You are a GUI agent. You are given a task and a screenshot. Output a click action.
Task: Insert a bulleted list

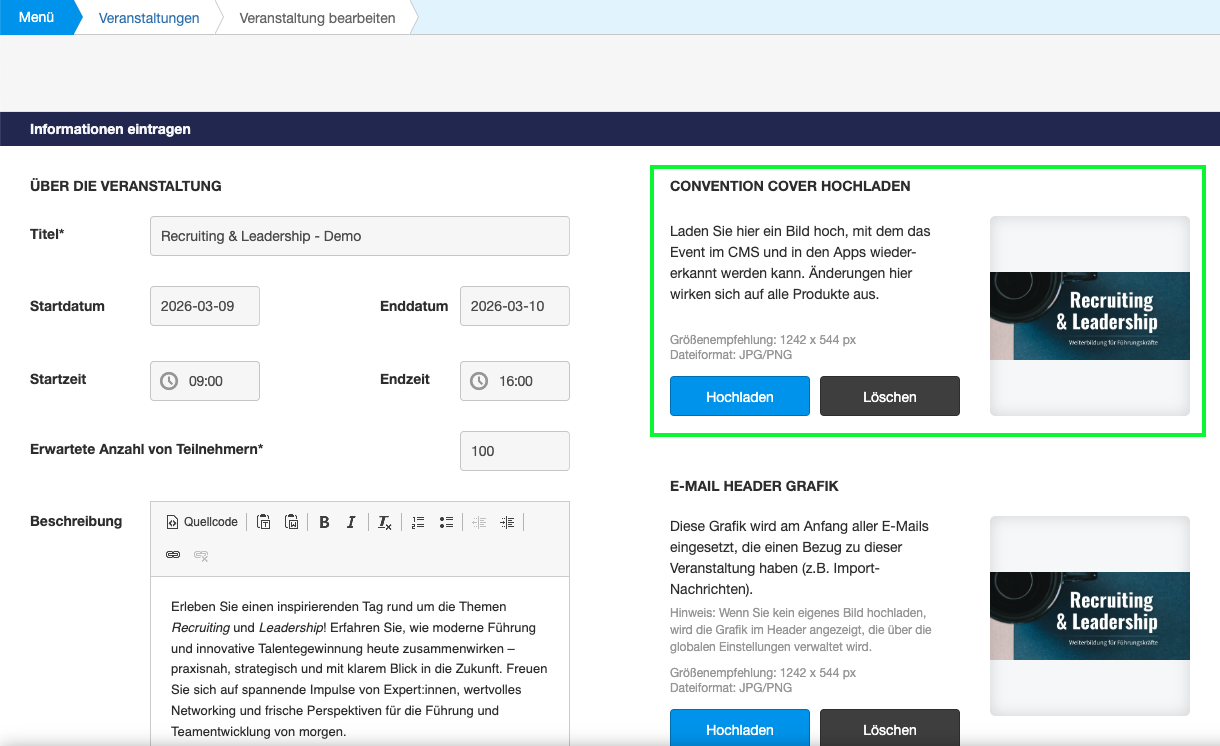tap(446, 522)
